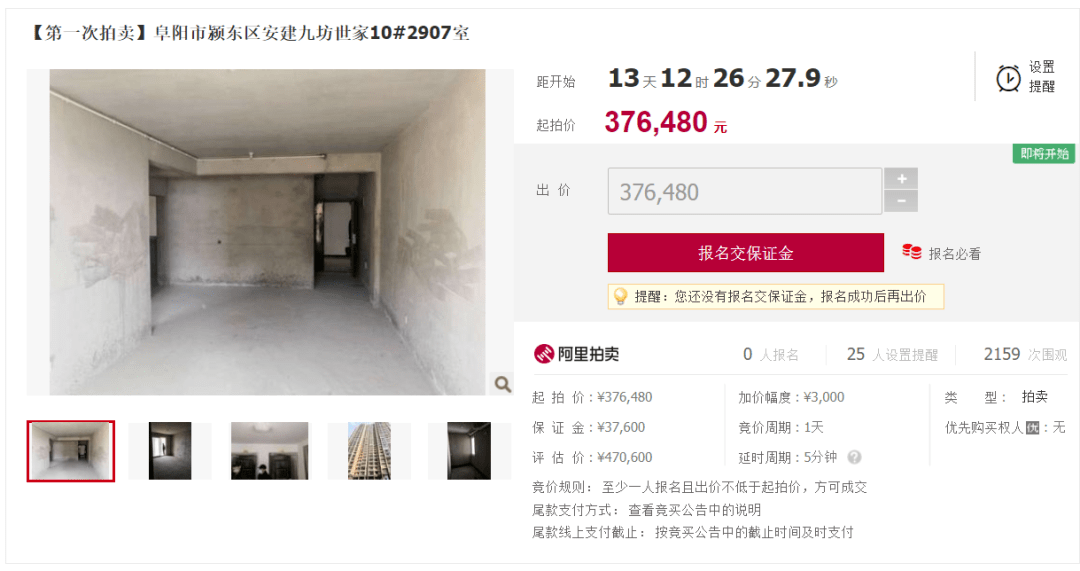
Task: Click the 出价 bid amount input field
Action: tap(745, 191)
